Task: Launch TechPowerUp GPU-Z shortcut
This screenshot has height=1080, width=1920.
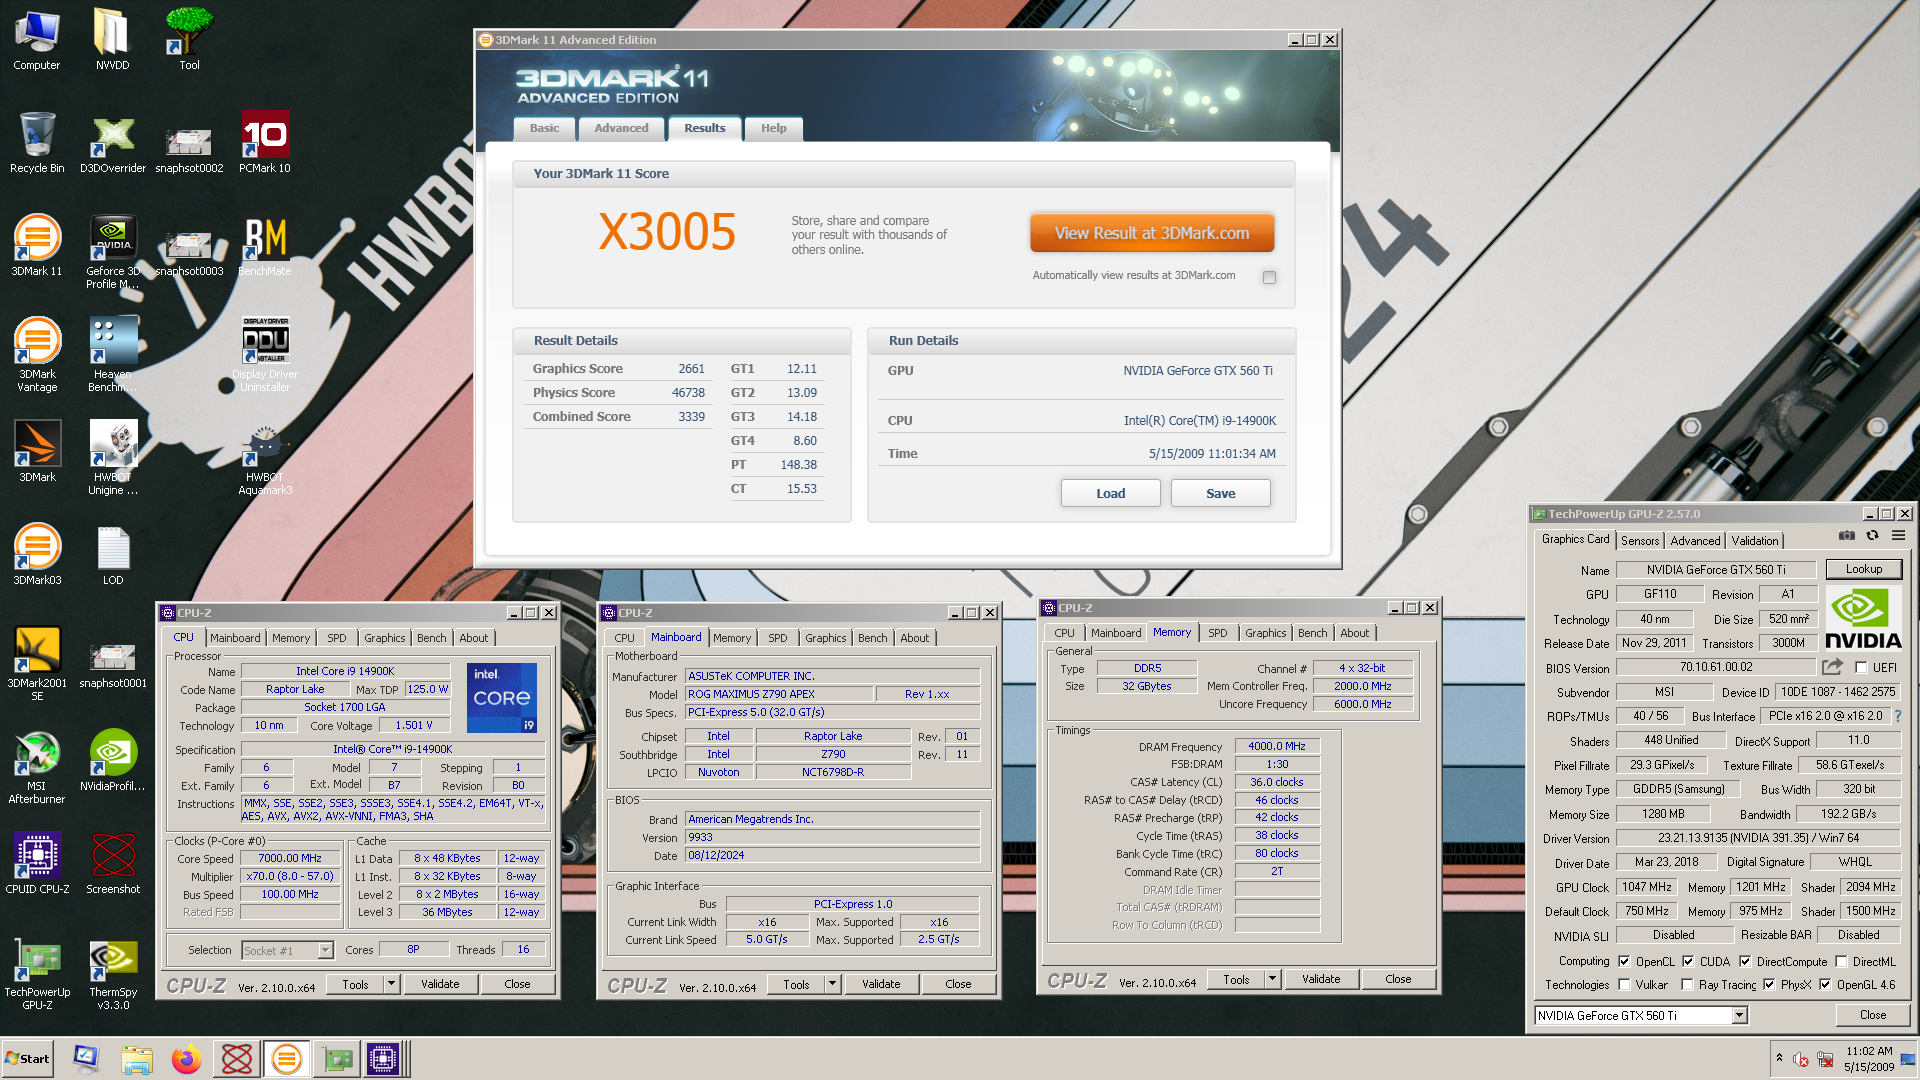Action: coord(37,973)
